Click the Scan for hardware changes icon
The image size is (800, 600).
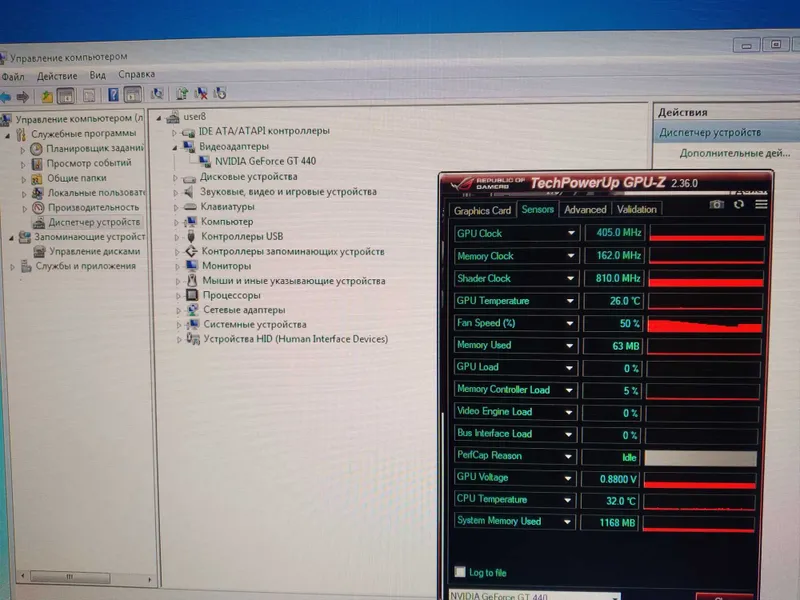point(157,93)
